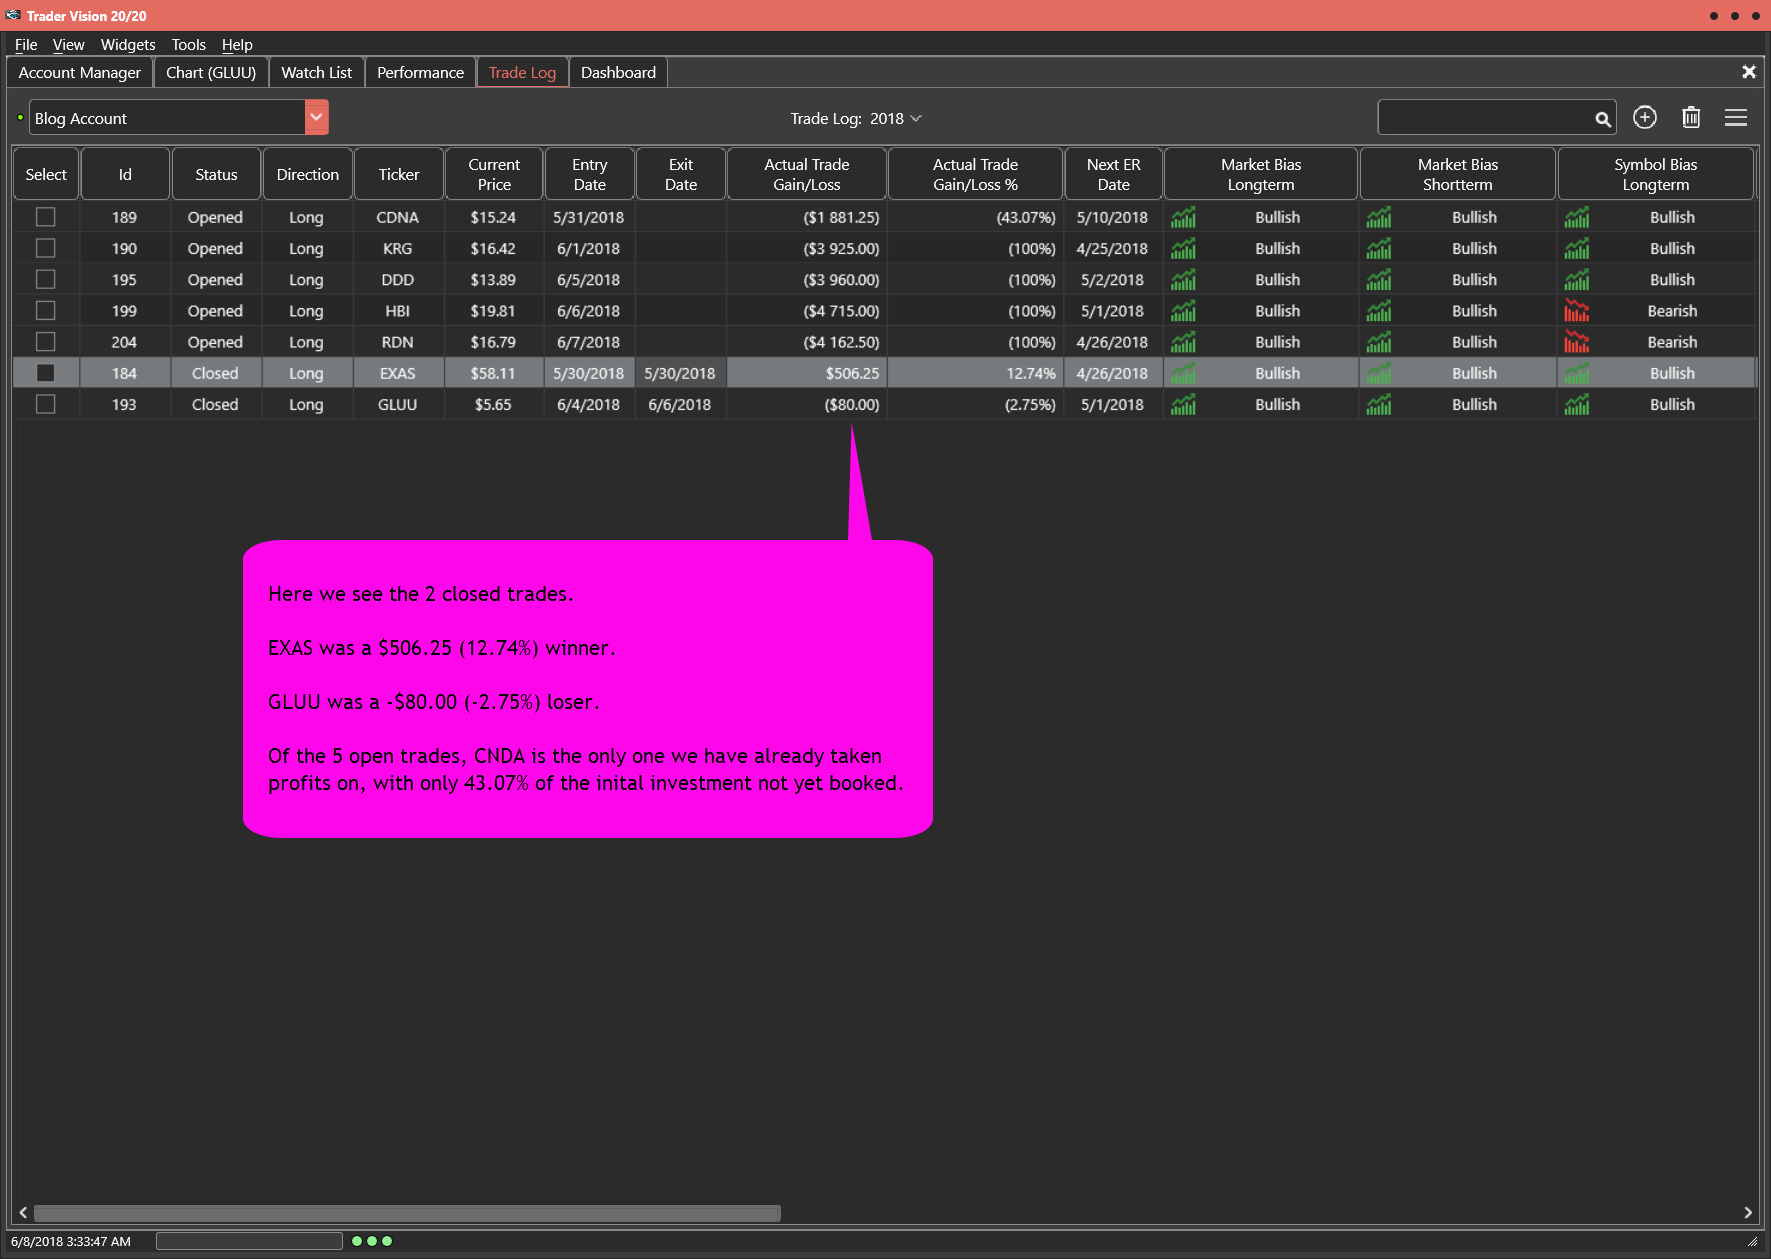
Task: Click Market Bias Longterm icon in KRG row
Action: 1183,248
